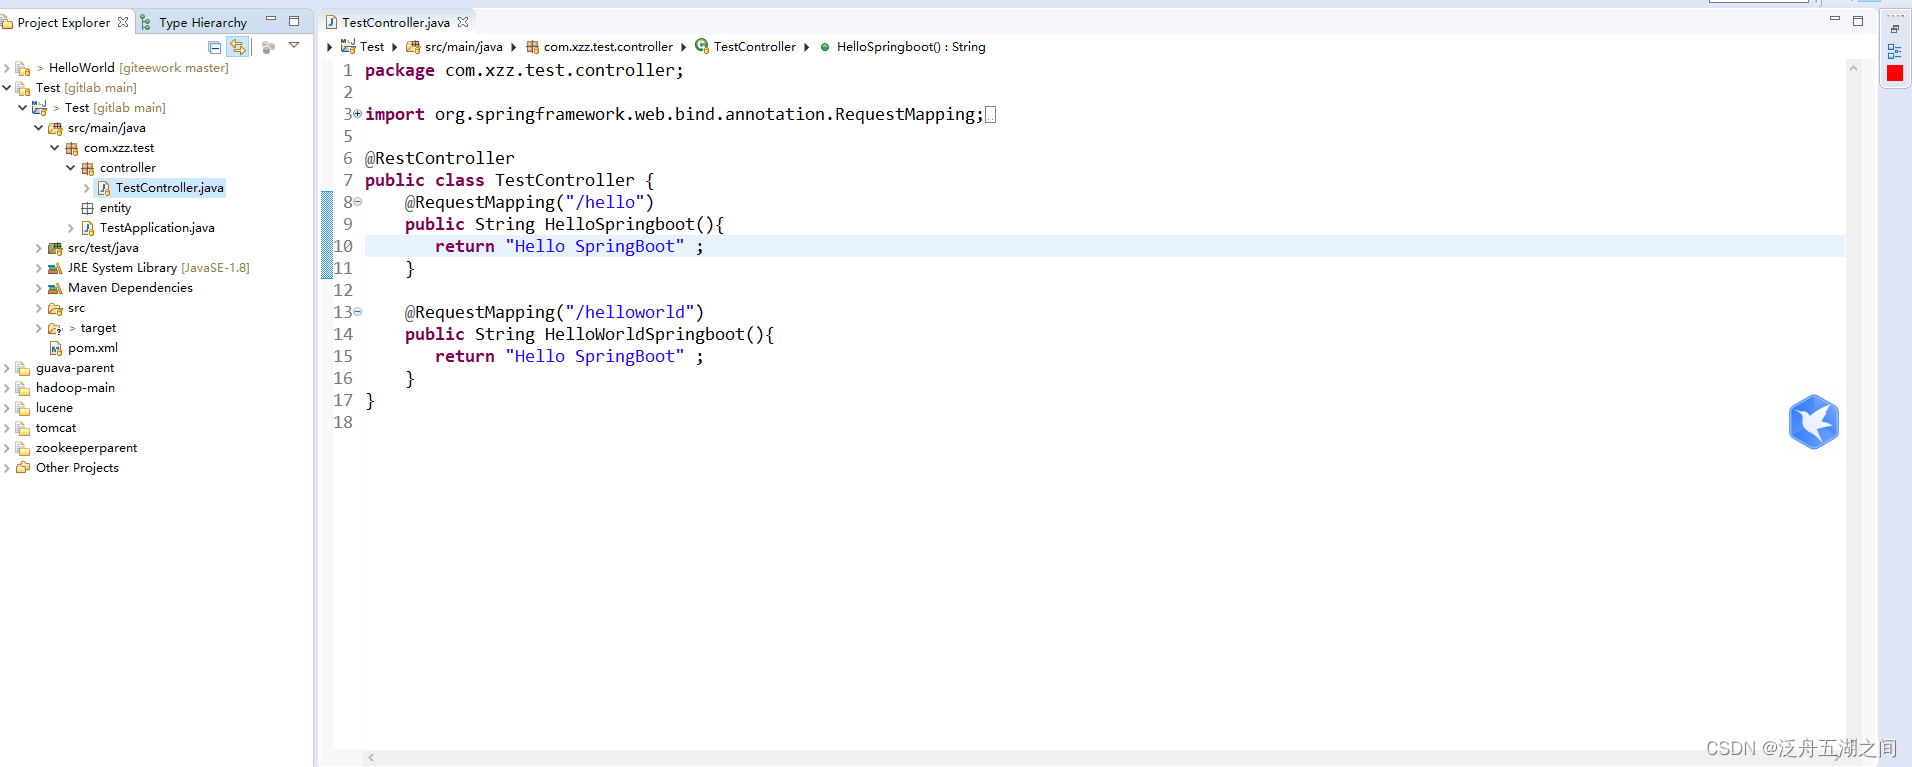Click the editor horizontal scroll left arrow

(x=371, y=758)
